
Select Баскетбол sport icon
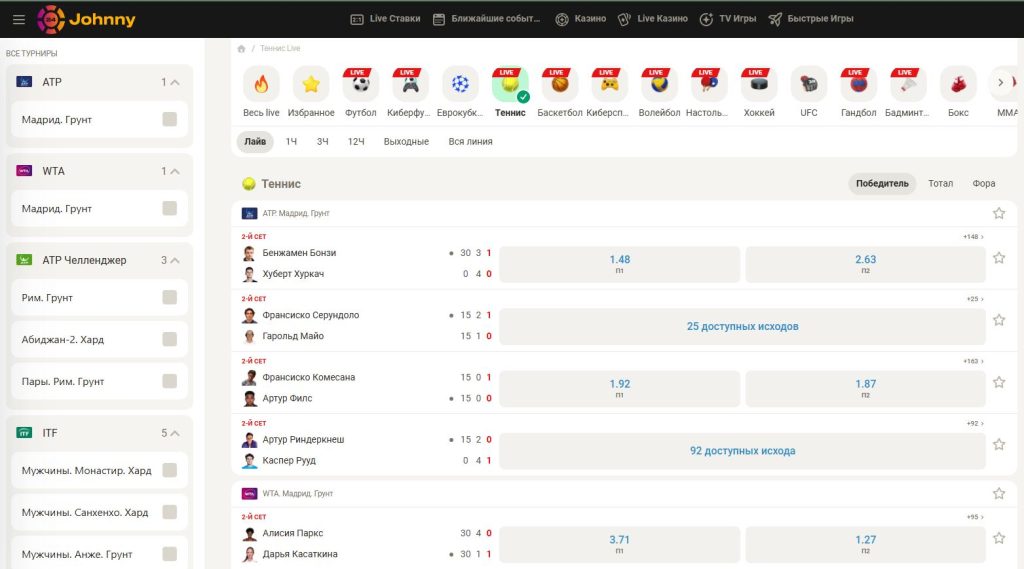[x=560, y=84]
